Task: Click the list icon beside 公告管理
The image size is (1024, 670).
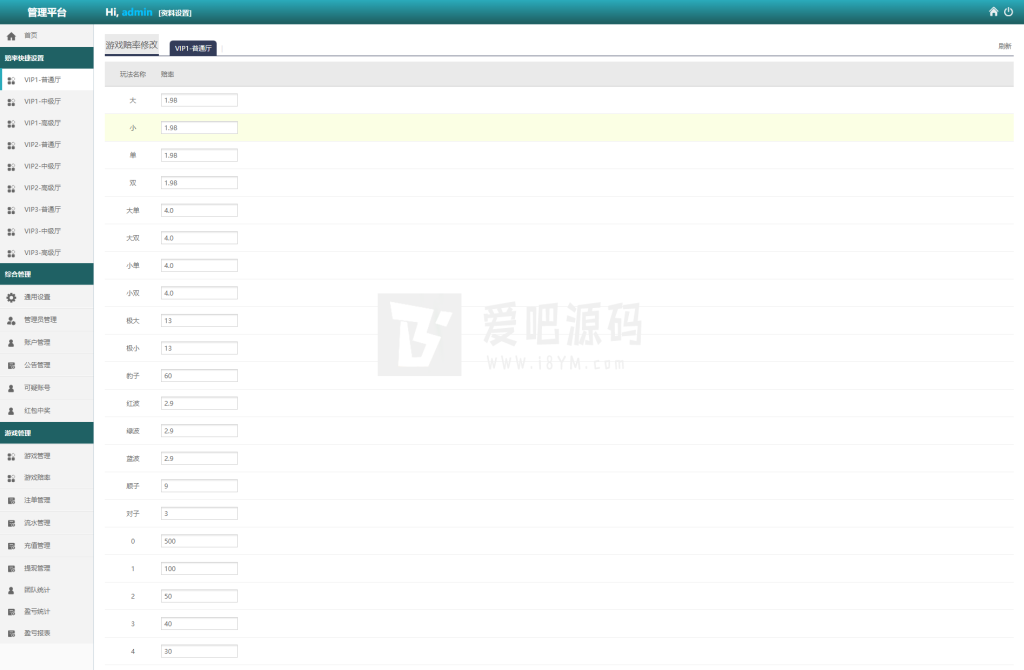Action: click(11, 366)
